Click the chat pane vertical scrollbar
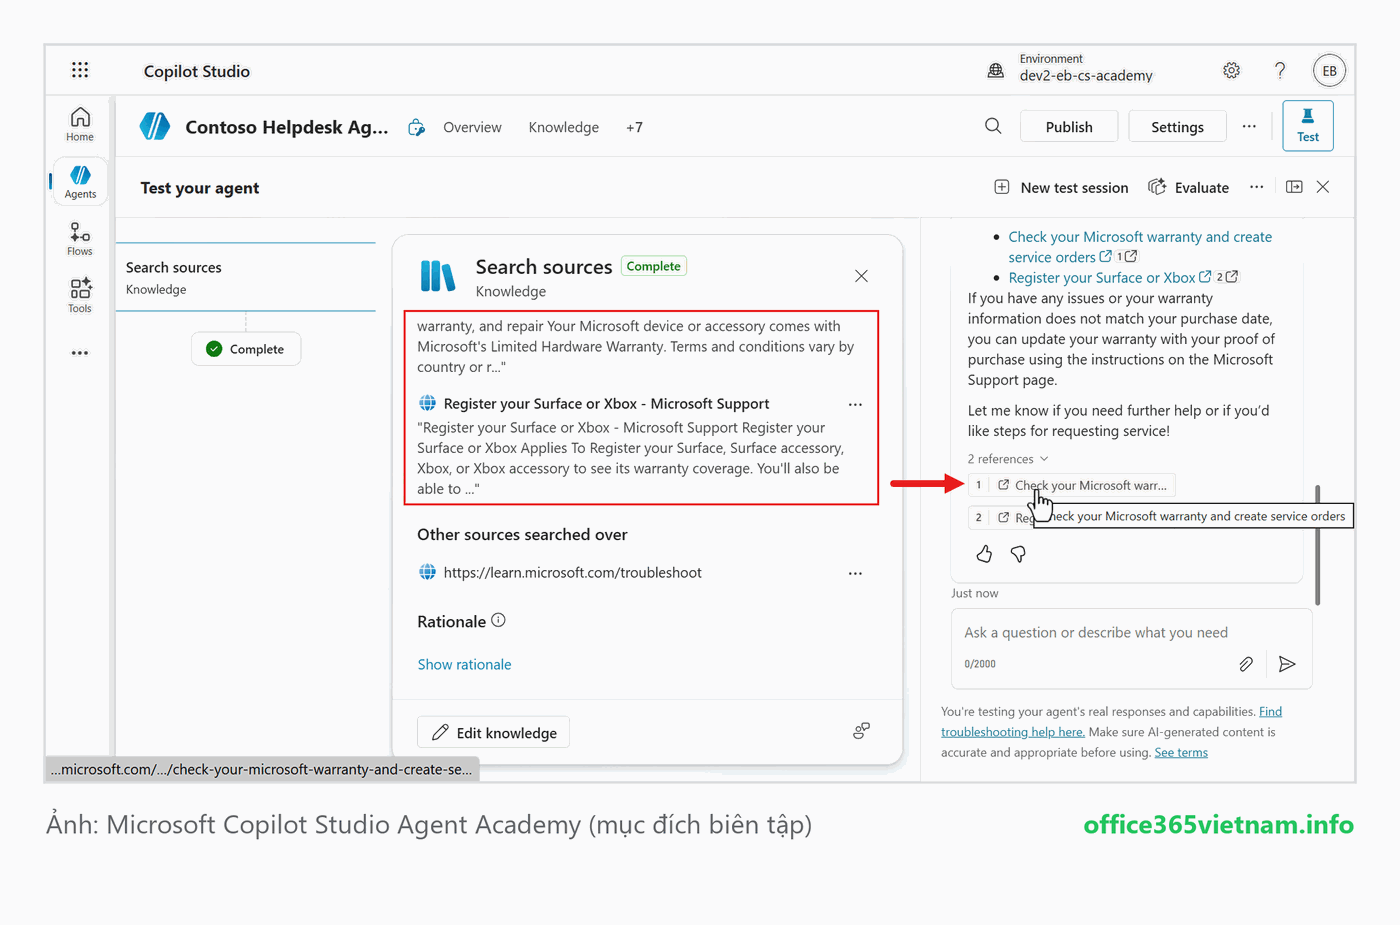 (1317, 545)
